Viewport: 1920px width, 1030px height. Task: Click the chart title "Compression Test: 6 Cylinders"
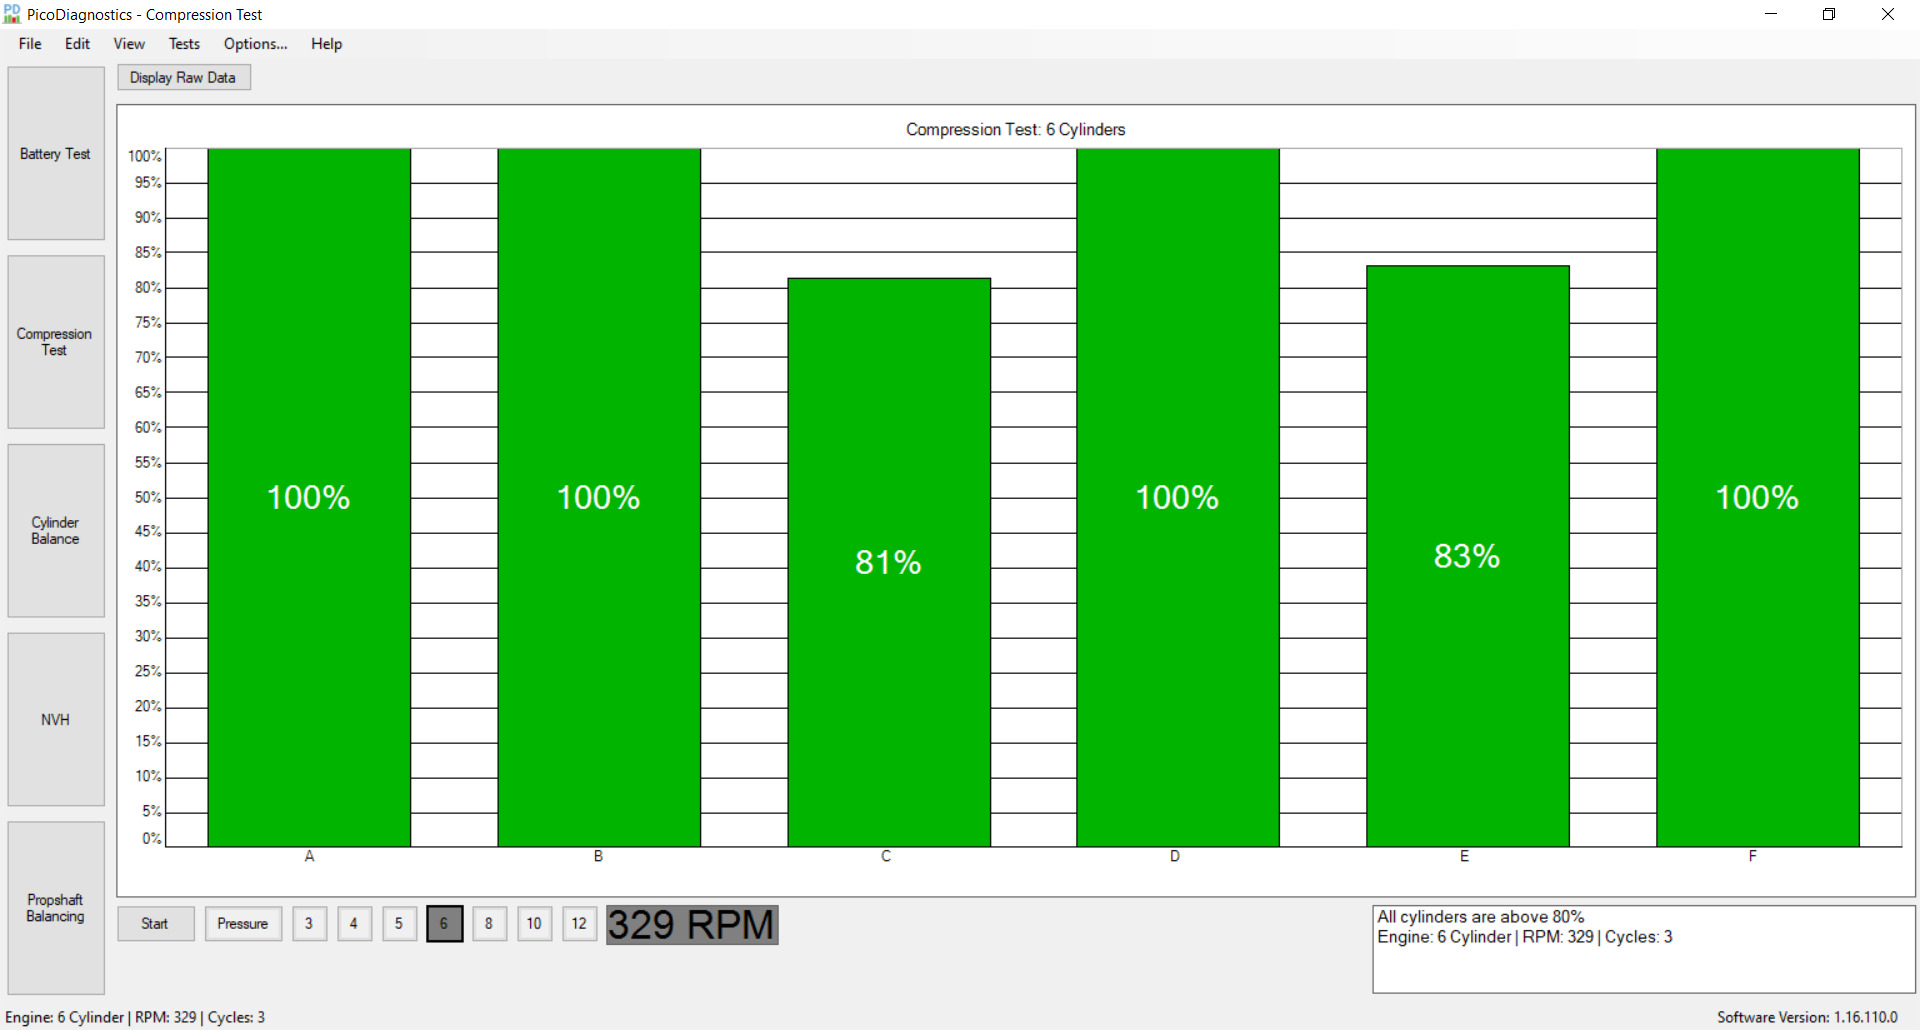[x=1016, y=130]
